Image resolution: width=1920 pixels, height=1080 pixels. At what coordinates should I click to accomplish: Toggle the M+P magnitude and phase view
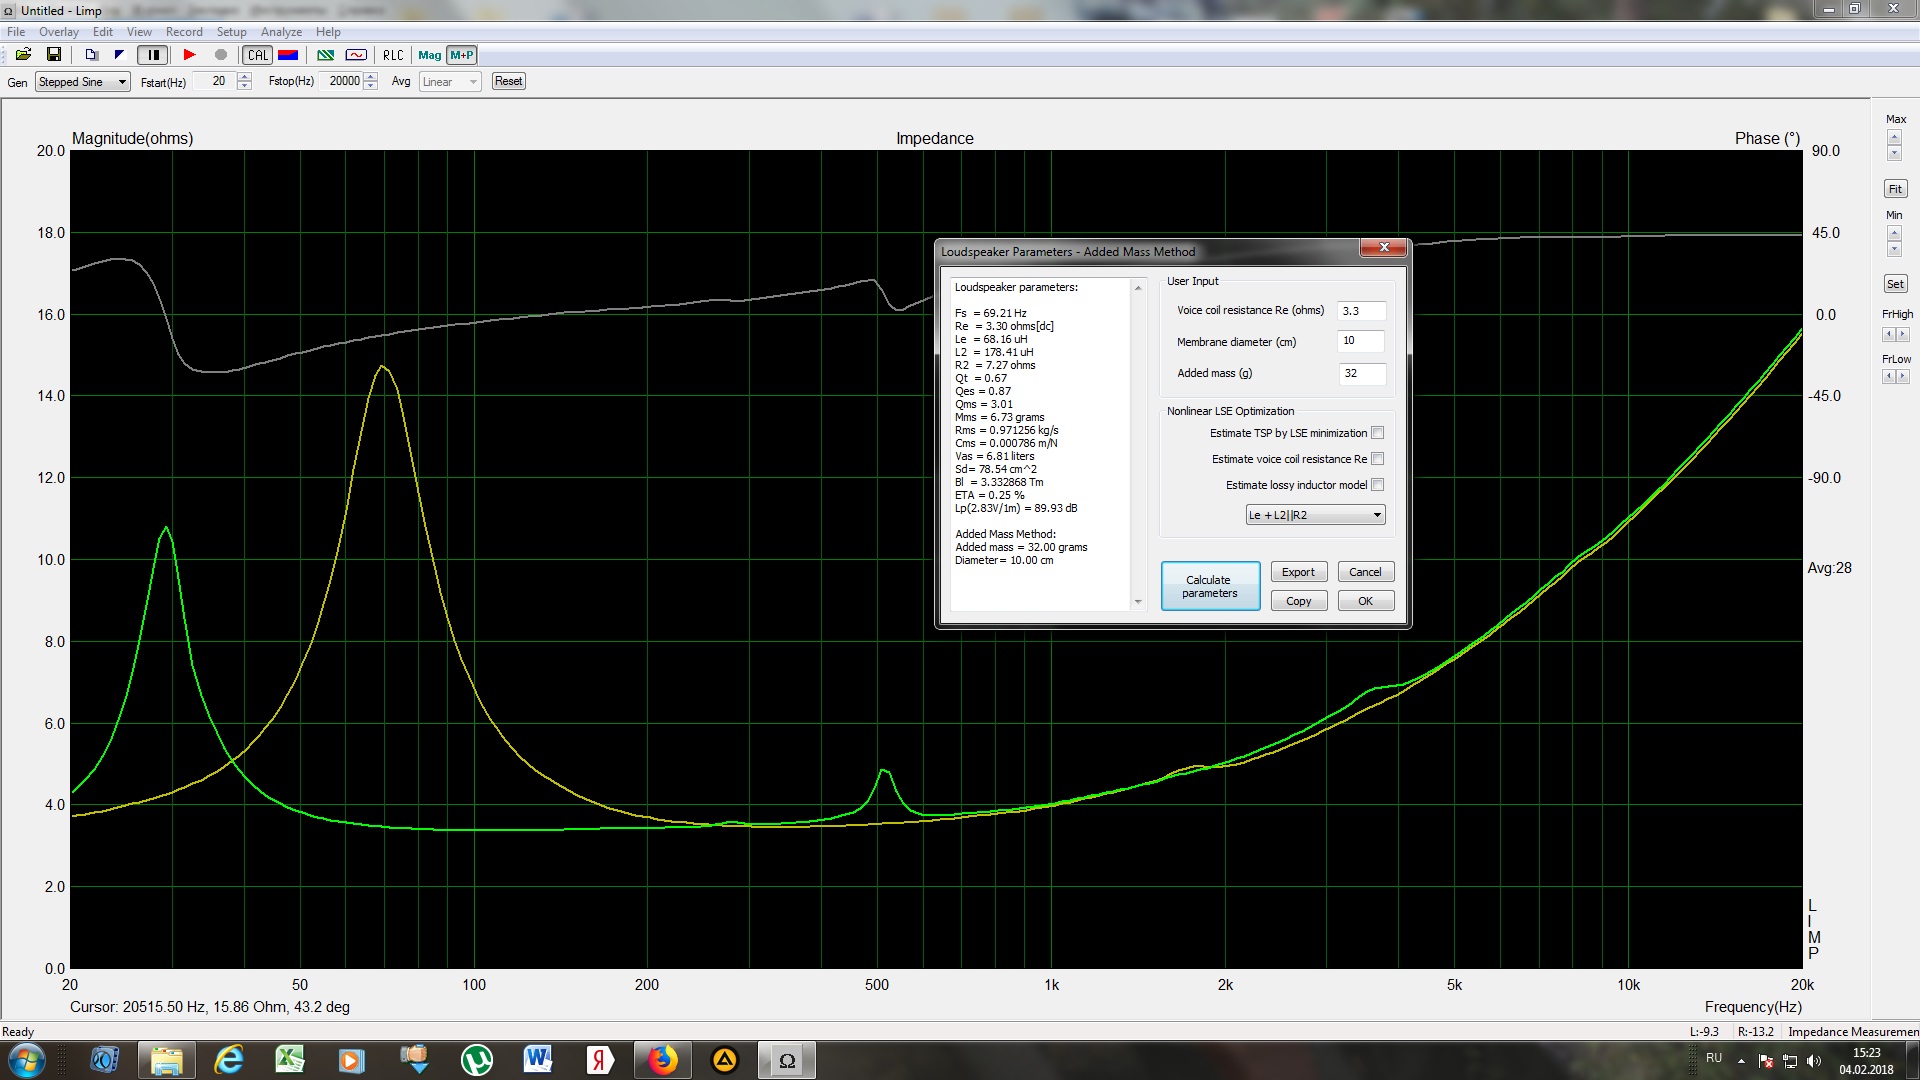462,55
